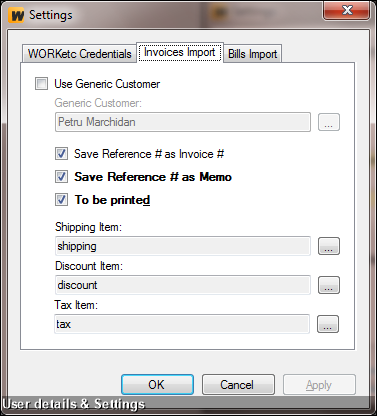This screenshot has width=377, height=416.
Task: Click the WORKetc logo icon in title bar
Action: pos(17,15)
